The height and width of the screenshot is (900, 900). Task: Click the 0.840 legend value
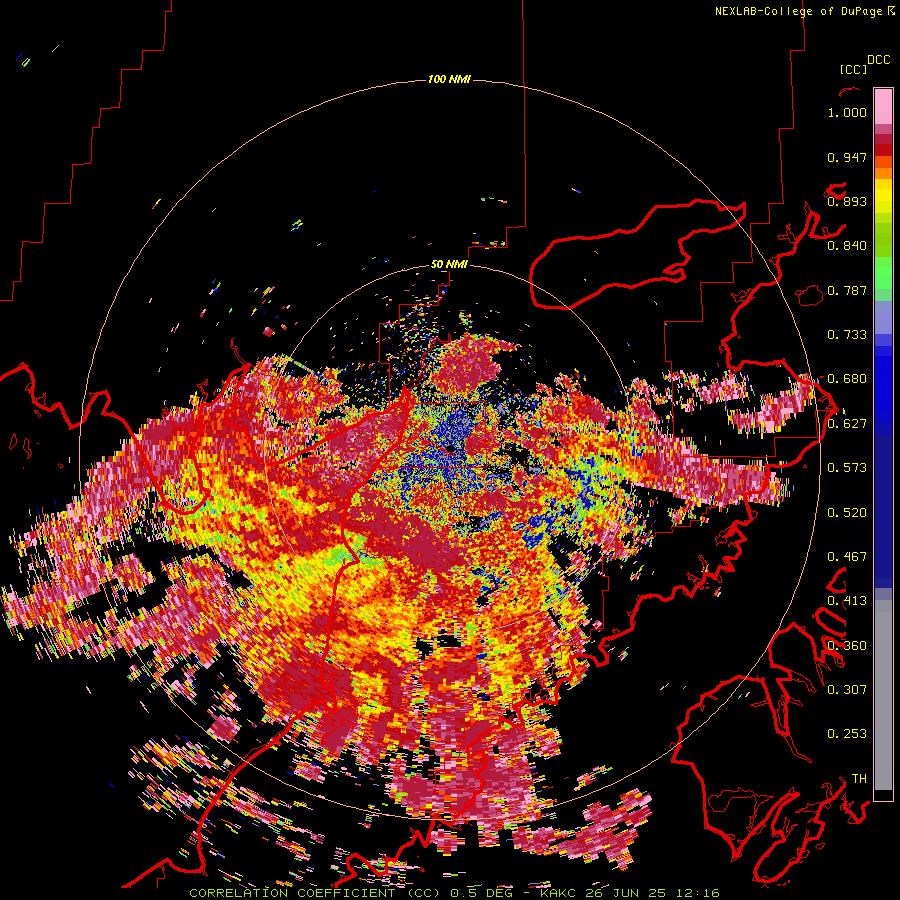click(847, 246)
